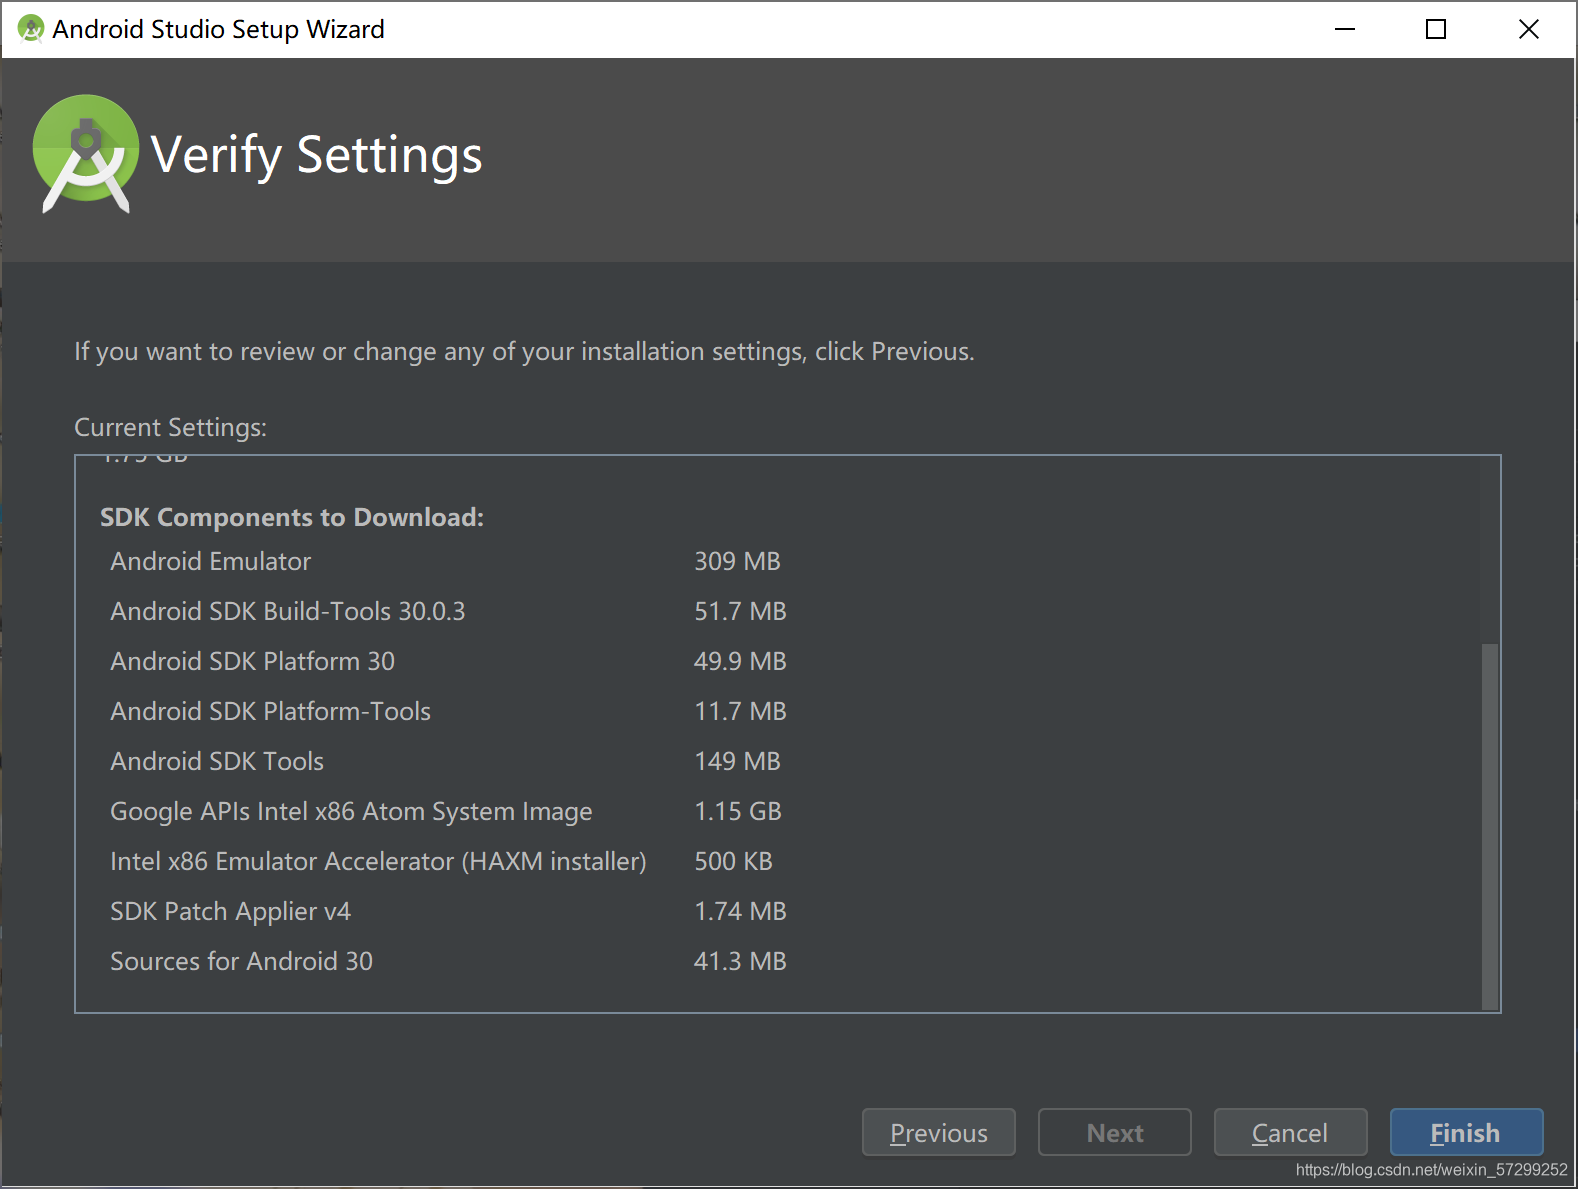
Task: Click the Verify Settings heading
Action: (317, 155)
